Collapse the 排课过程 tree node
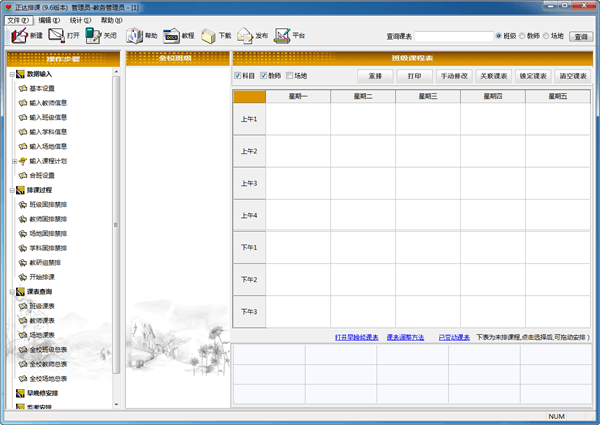Image resolution: width=600 pixels, height=425 pixels. tap(11, 189)
